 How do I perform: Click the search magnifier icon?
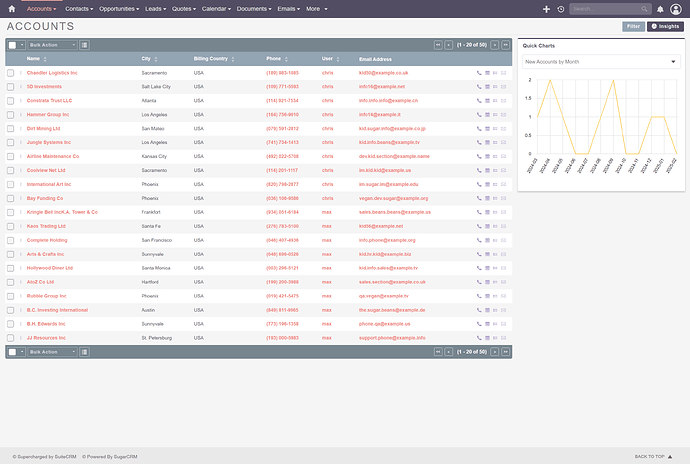[x=644, y=9]
